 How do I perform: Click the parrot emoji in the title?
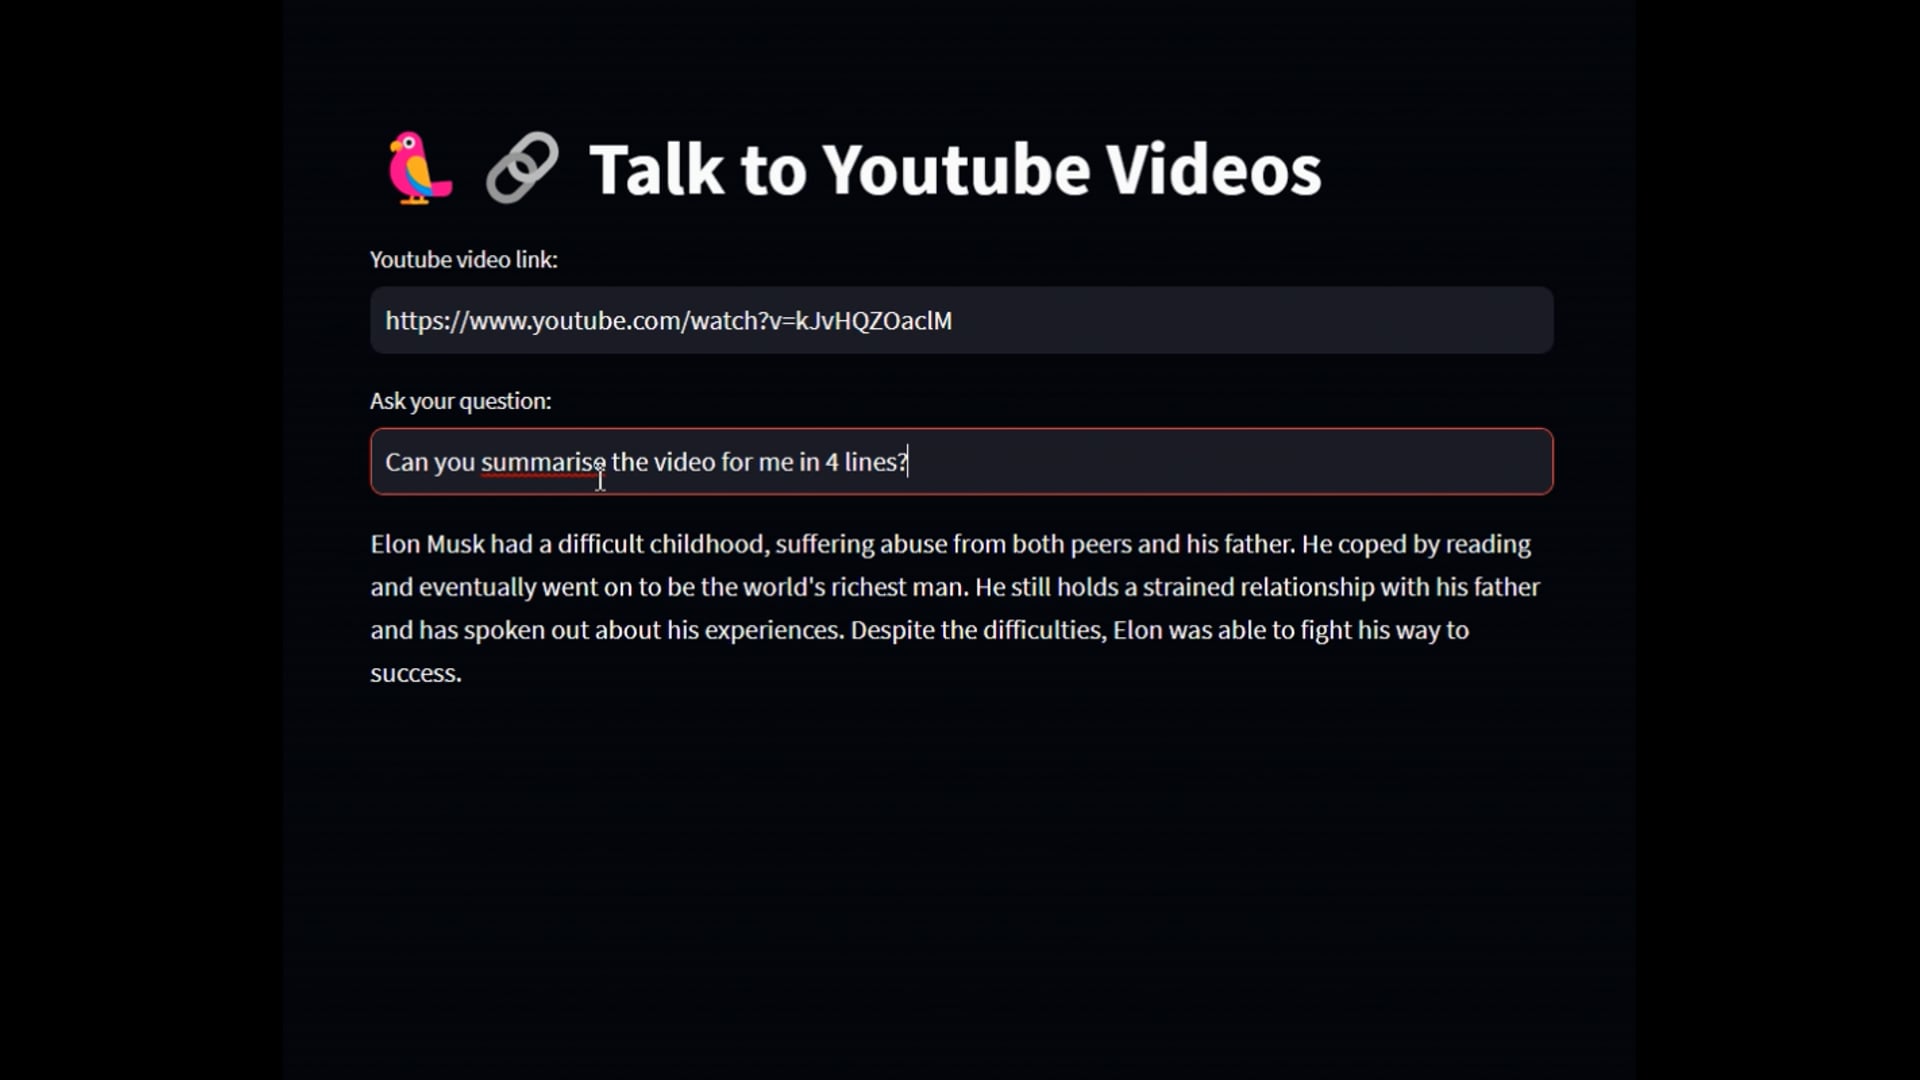tap(419, 168)
